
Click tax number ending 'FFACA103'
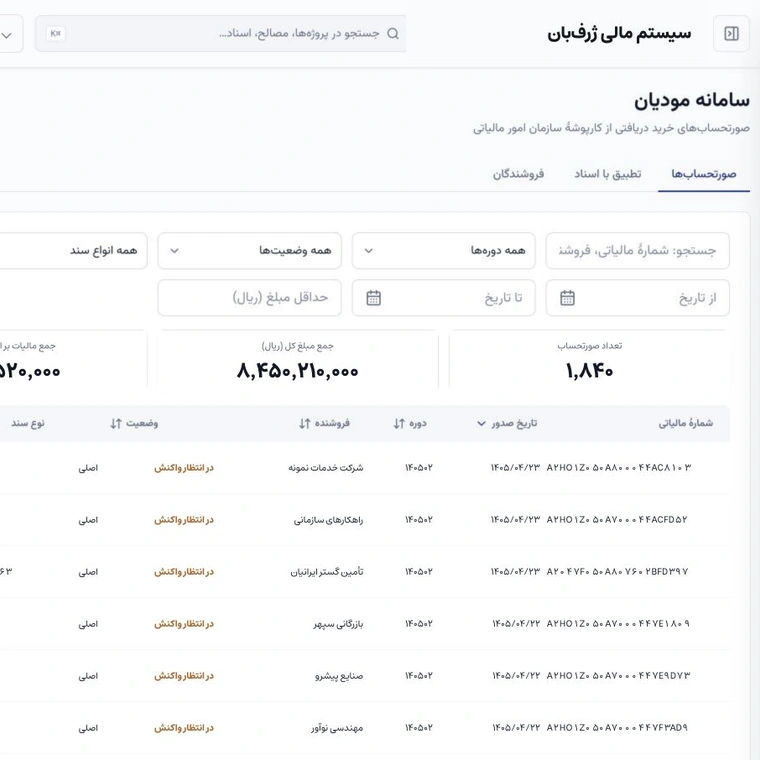618,468
